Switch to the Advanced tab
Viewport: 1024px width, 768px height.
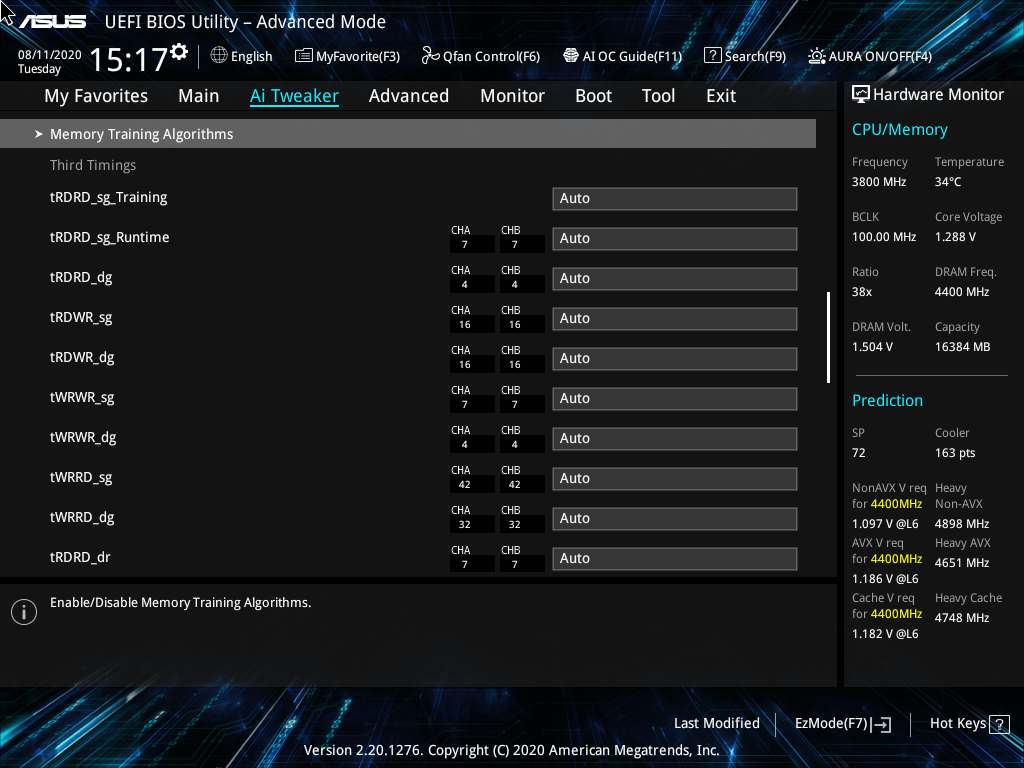[409, 95]
